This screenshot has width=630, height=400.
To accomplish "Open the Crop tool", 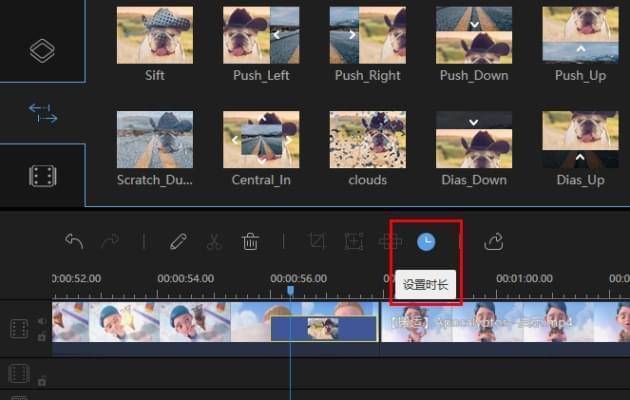I will [x=317, y=241].
